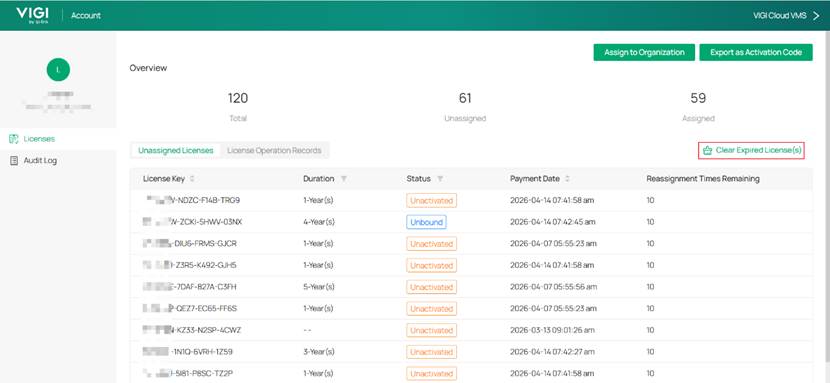
Task: Click payment date 2026-04-14 07:42:27 am
Action: (x=553, y=352)
